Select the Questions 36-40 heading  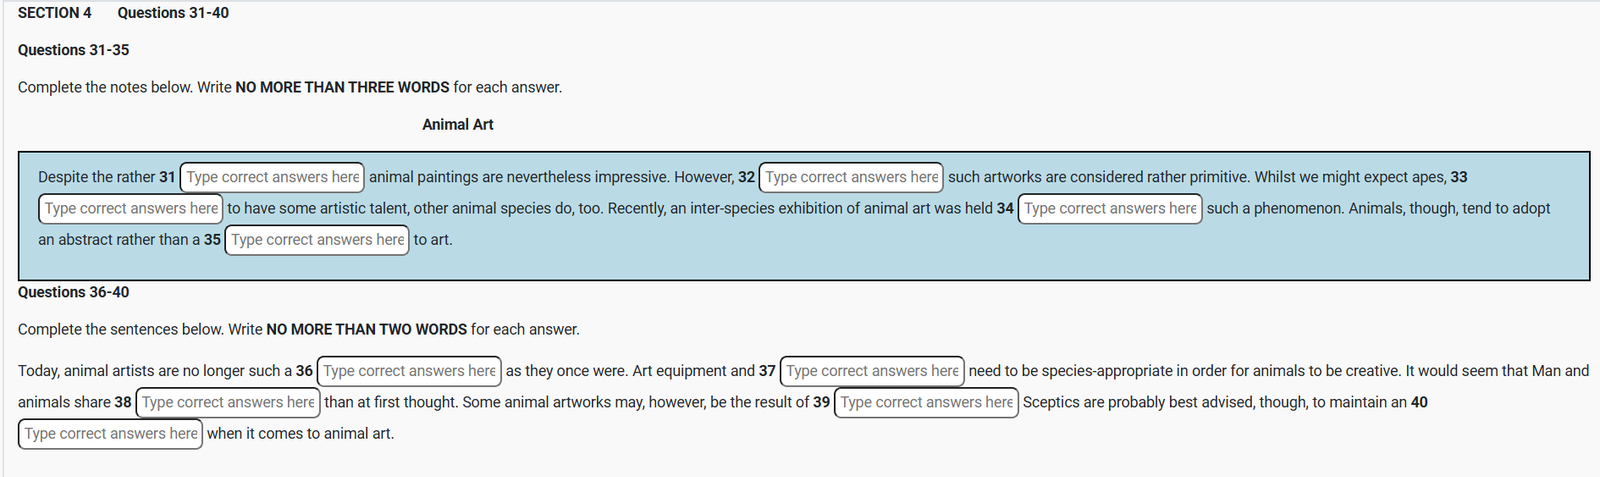pyautogui.click(x=73, y=292)
